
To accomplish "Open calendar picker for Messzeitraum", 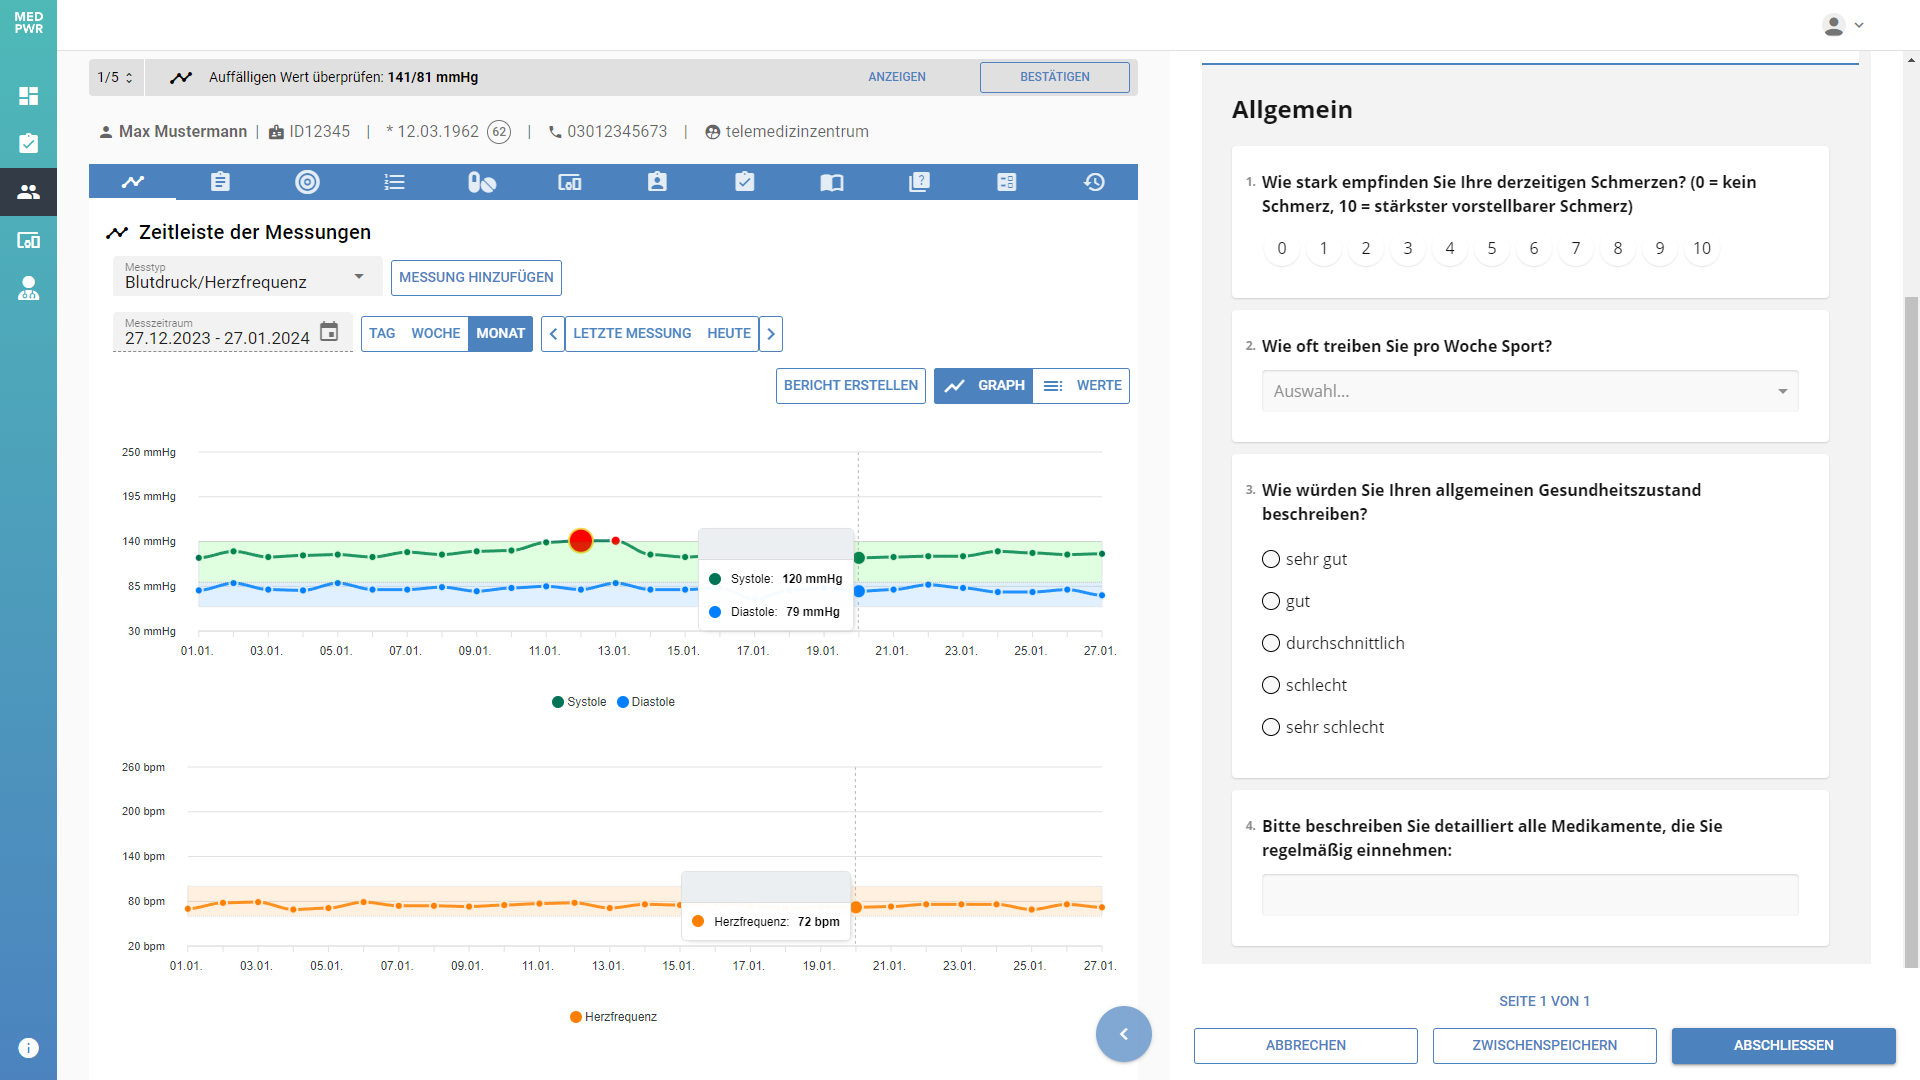I will pyautogui.click(x=329, y=331).
